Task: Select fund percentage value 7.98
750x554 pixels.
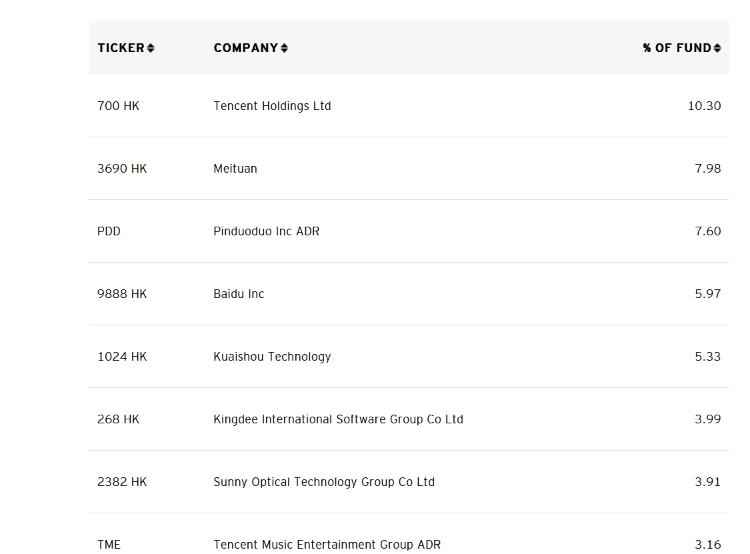Action: (707, 168)
